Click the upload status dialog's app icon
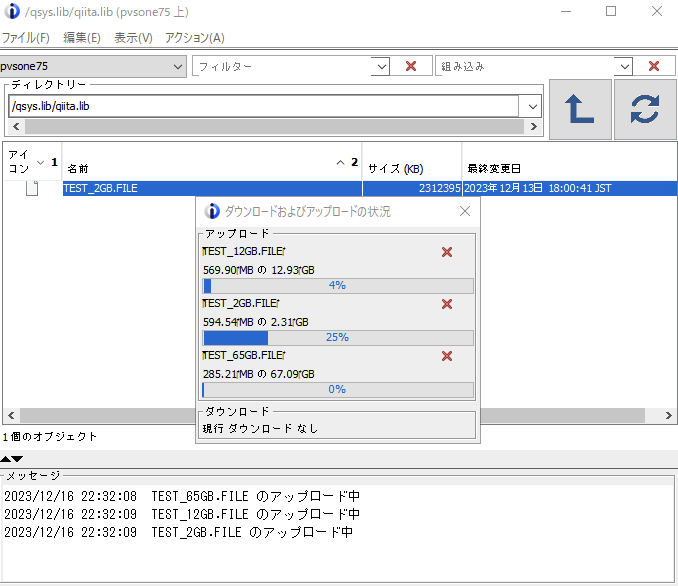Image resolution: width=678 pixels, height=586 pixels. tap(211, 211)
